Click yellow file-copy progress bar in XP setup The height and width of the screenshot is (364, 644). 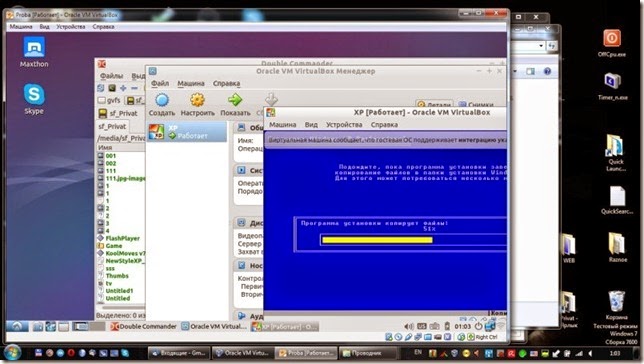pyautogui.click(x=377, y=240)
